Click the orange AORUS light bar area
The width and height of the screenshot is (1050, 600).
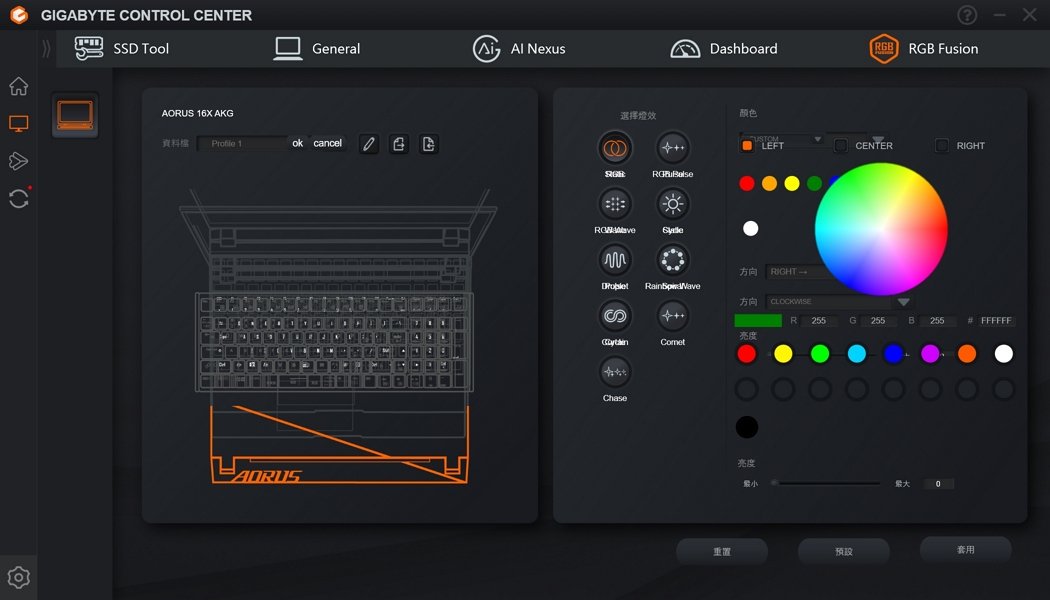click(340, 445)
